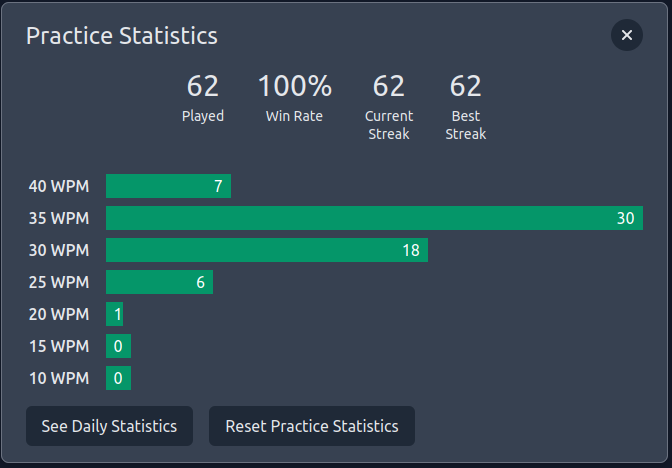Select the Current Streak label
Viewport: 672px width, 468px height.
coord(389,125)
